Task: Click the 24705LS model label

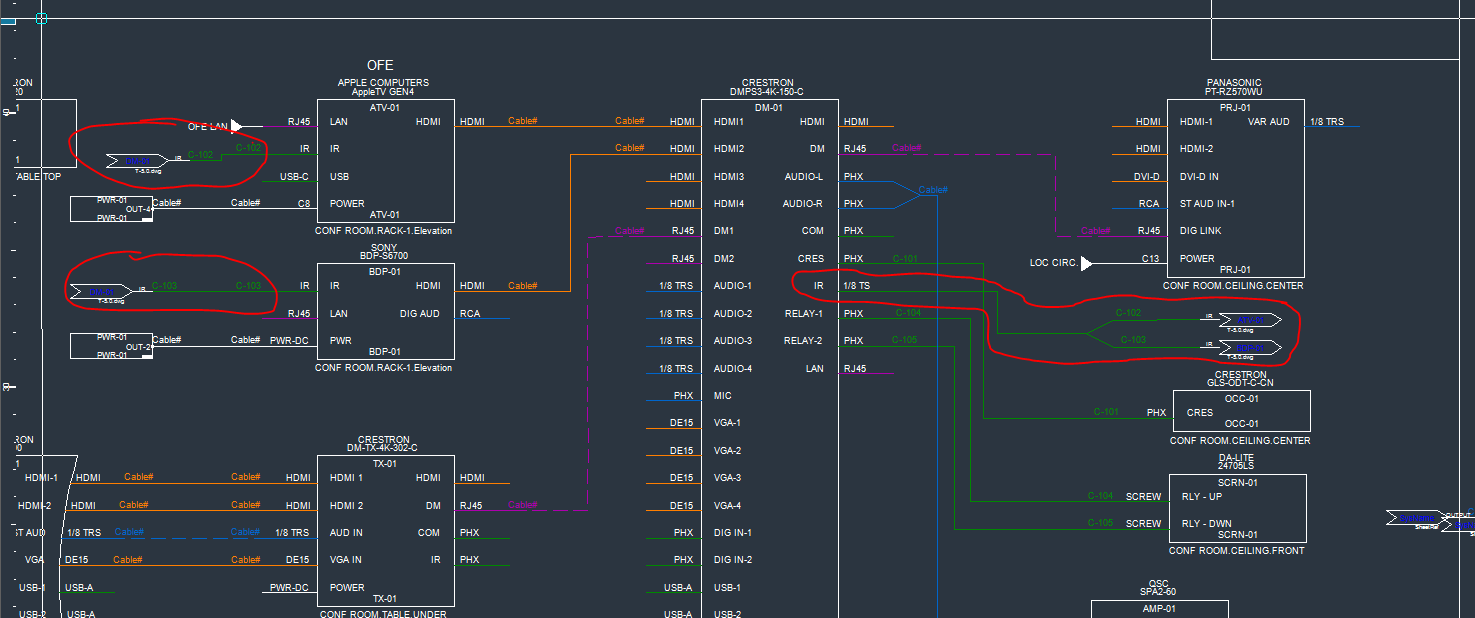Action: (x=1238, y=466)
